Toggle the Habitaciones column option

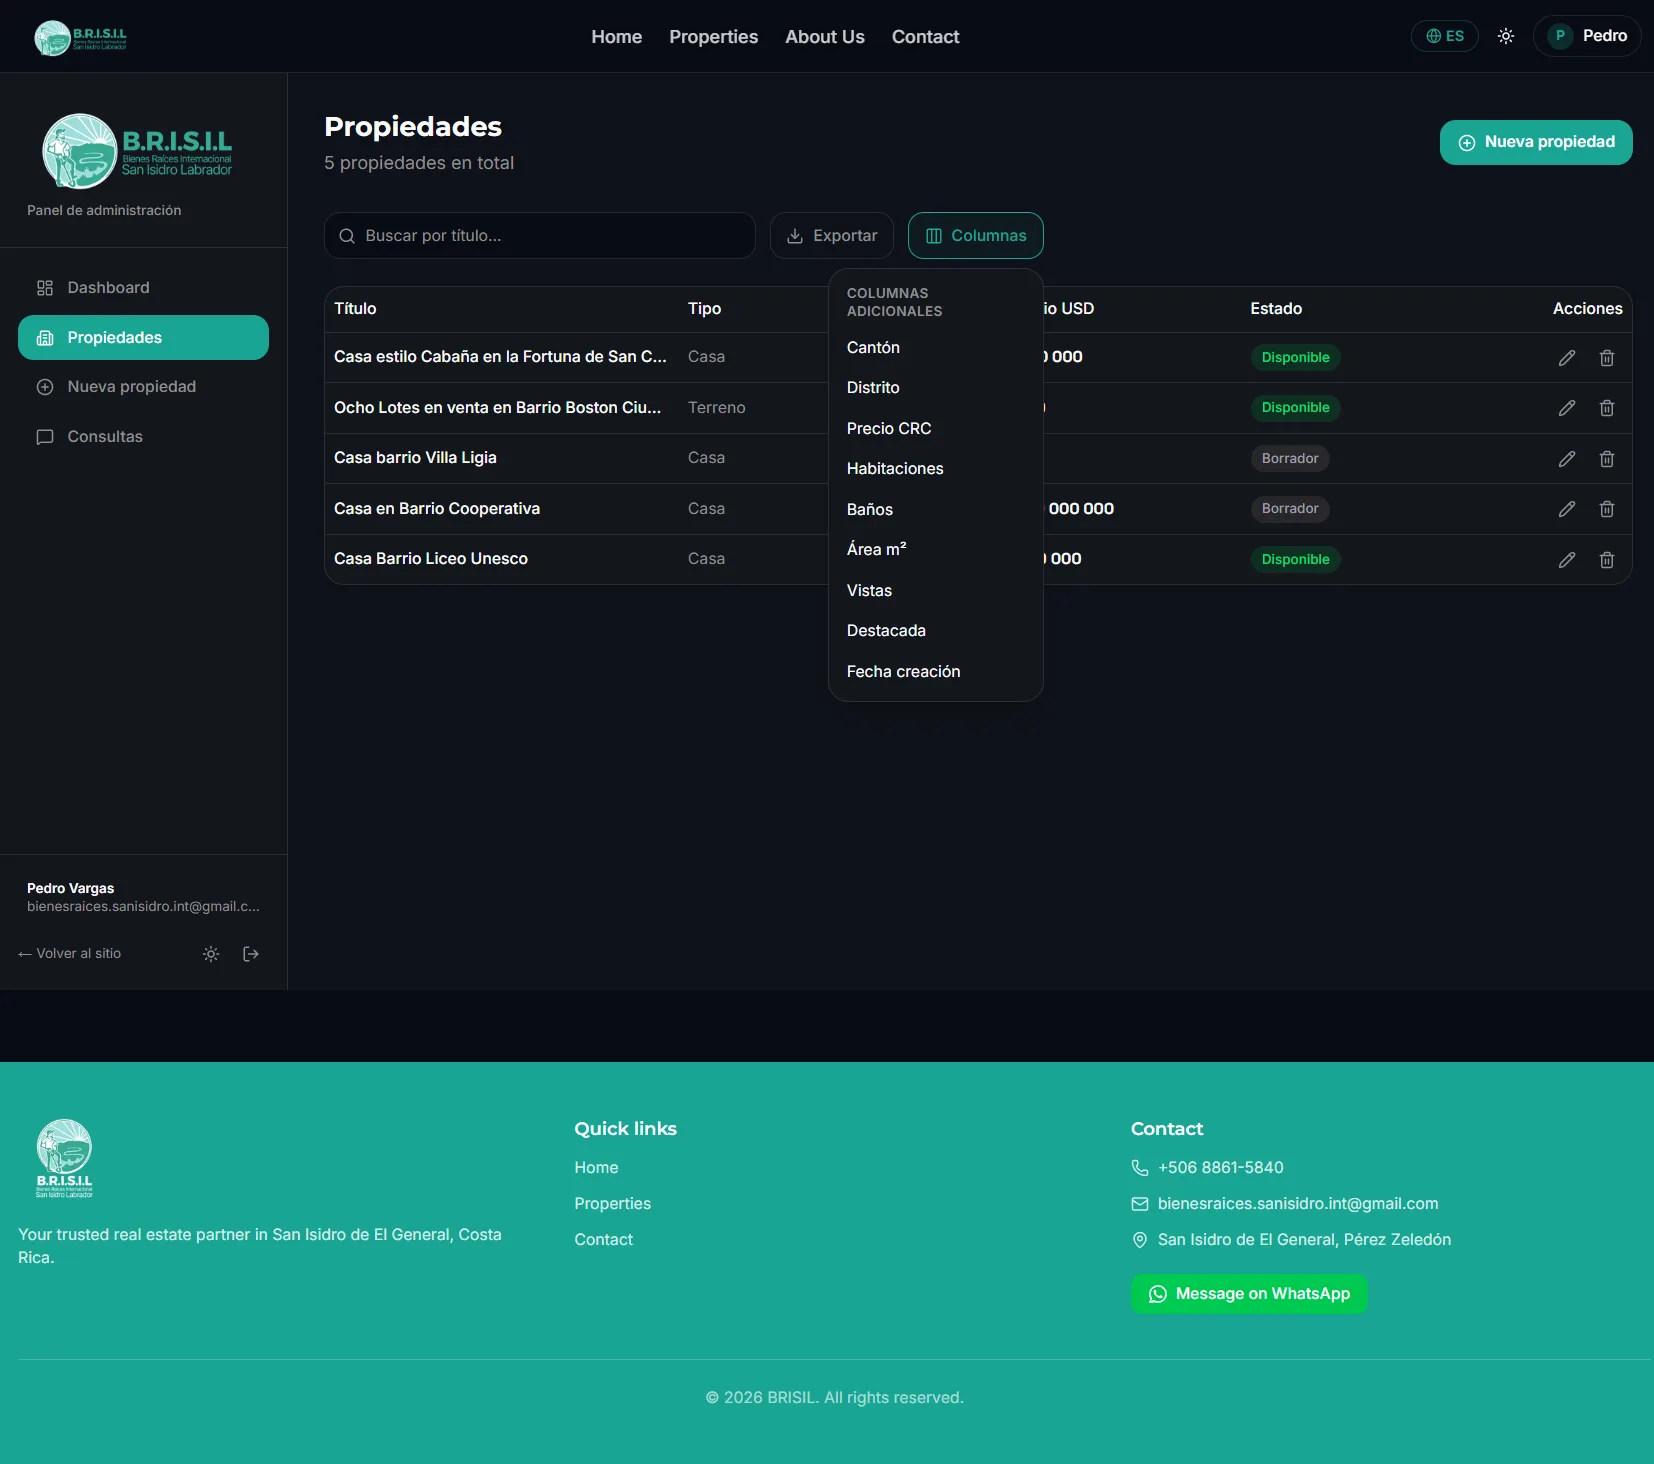[x=935, y=469]
